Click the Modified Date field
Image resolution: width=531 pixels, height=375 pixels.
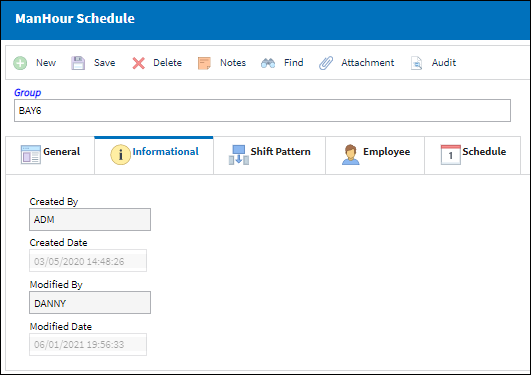point(88,345)
